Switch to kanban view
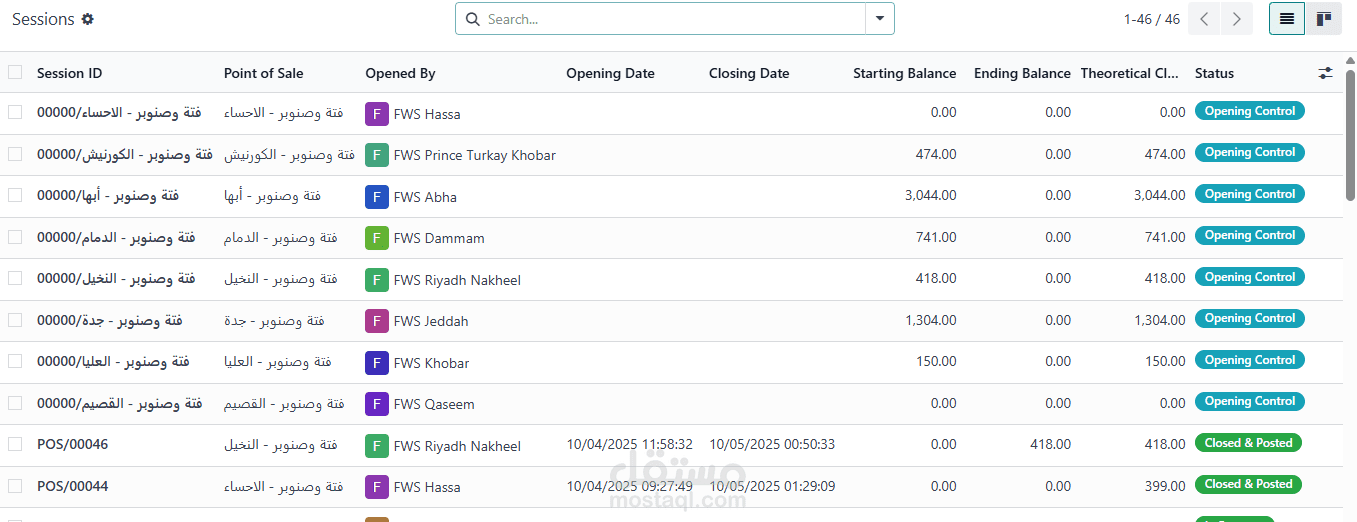This screenshot has width=1357, height=522. (1324, 19)
